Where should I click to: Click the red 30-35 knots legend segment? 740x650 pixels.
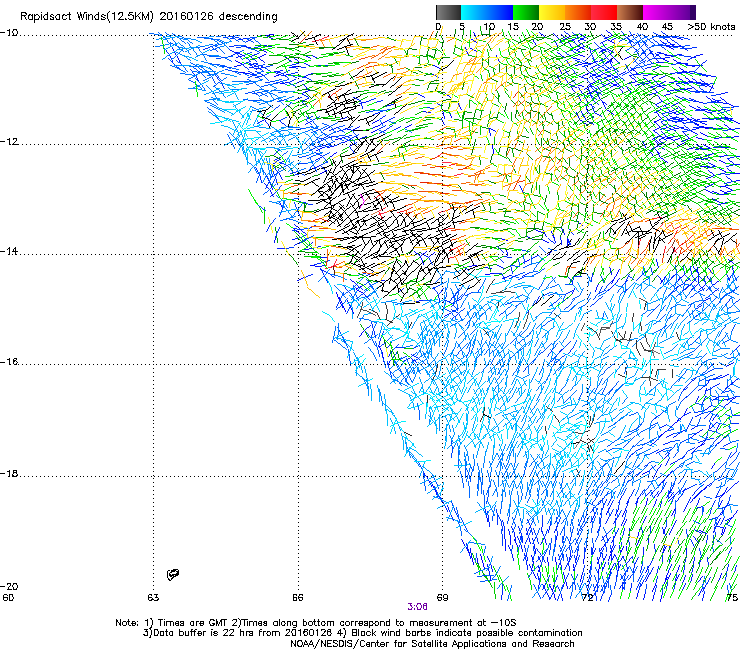(x=604, y=12)
